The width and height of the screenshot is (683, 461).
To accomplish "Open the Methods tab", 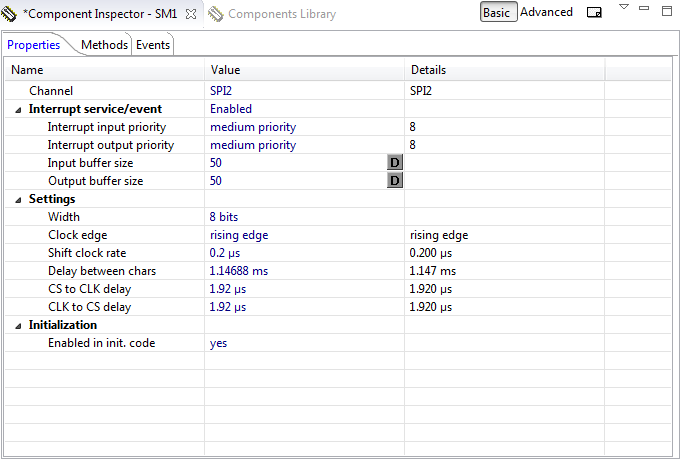I will point(104,45).
